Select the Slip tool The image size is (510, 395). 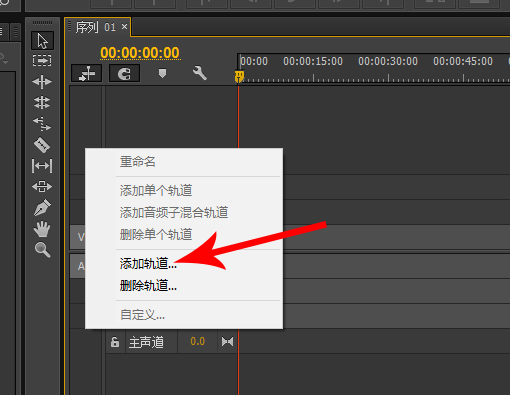[x=42, y=166]
